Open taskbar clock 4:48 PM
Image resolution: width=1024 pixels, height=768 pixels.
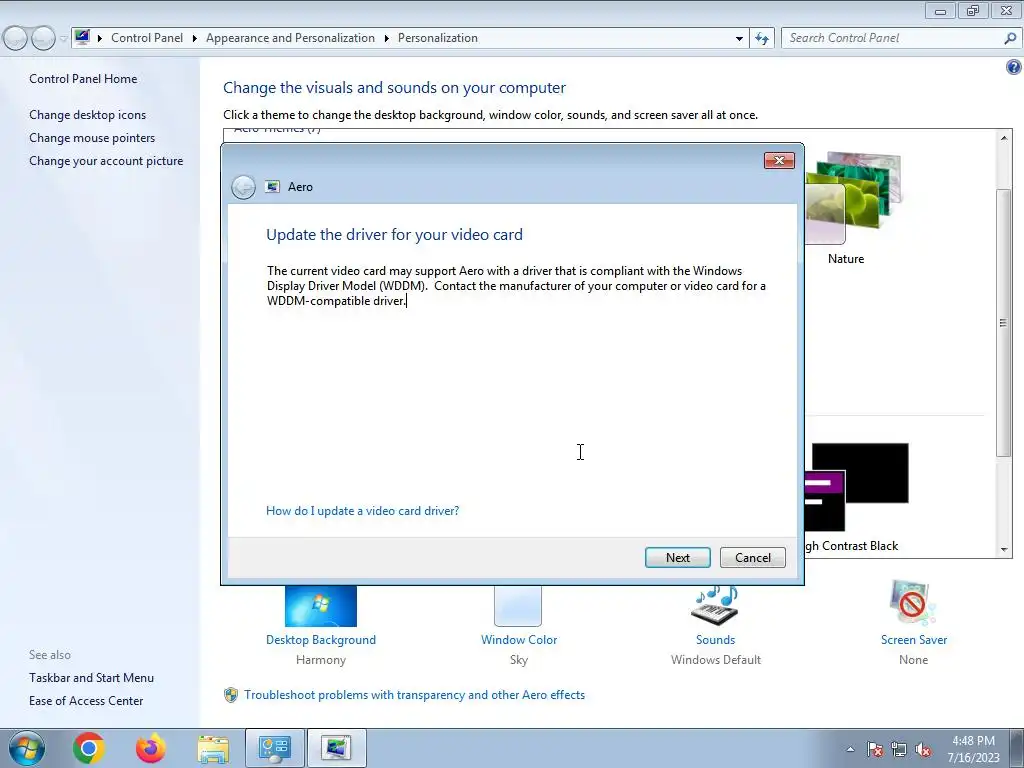(x=974, y=749)
